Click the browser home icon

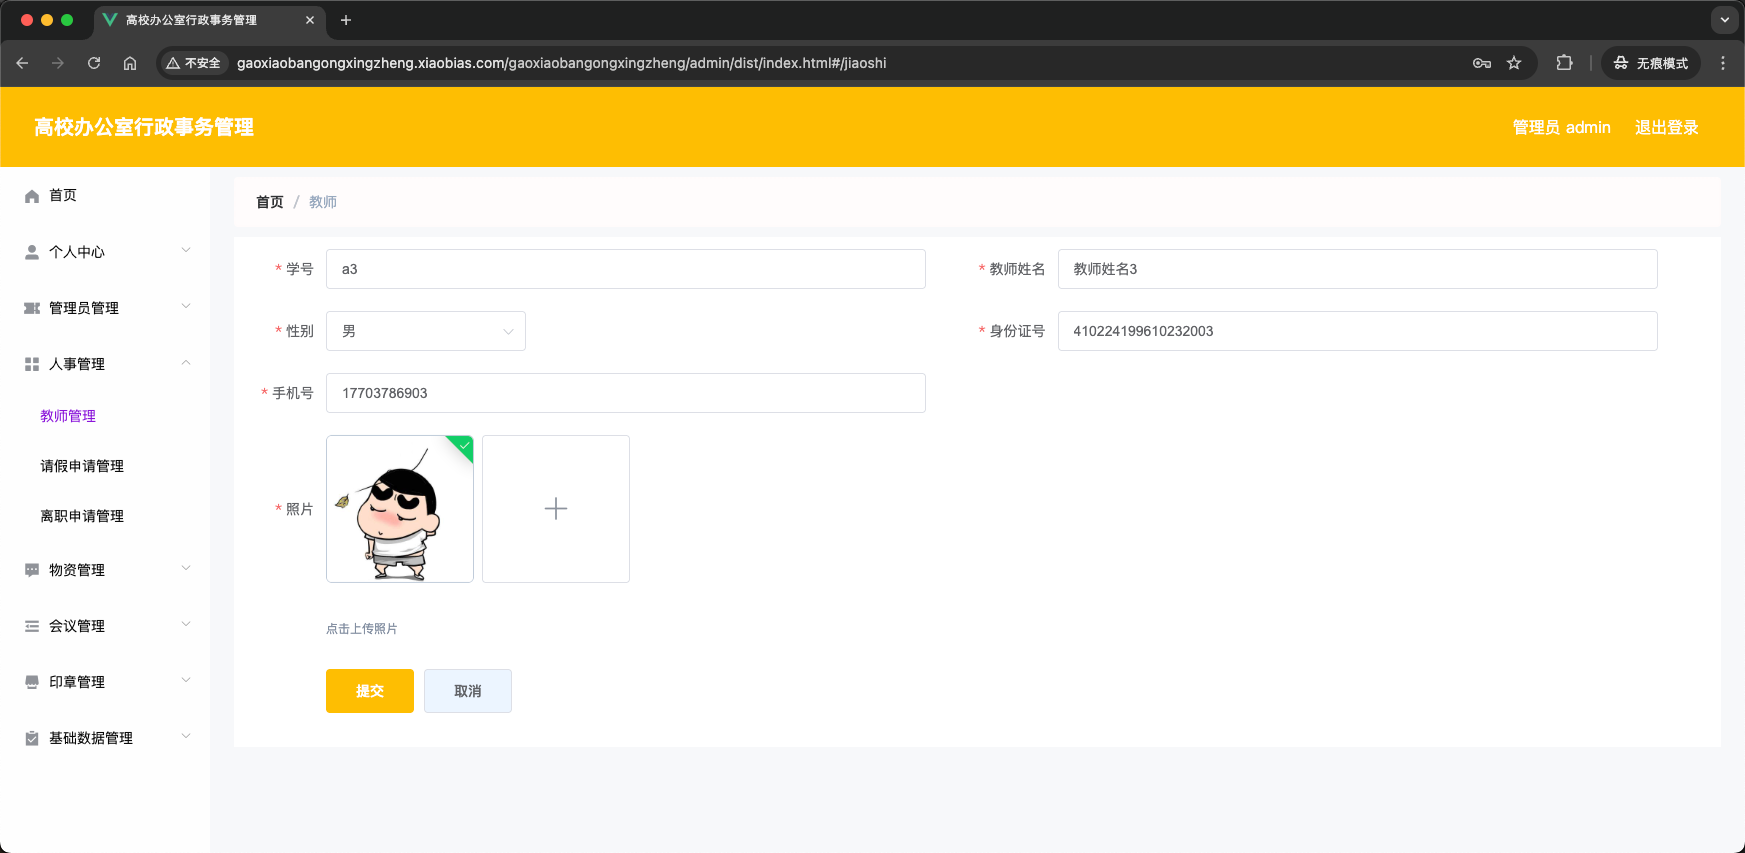[x=130, y=63]
